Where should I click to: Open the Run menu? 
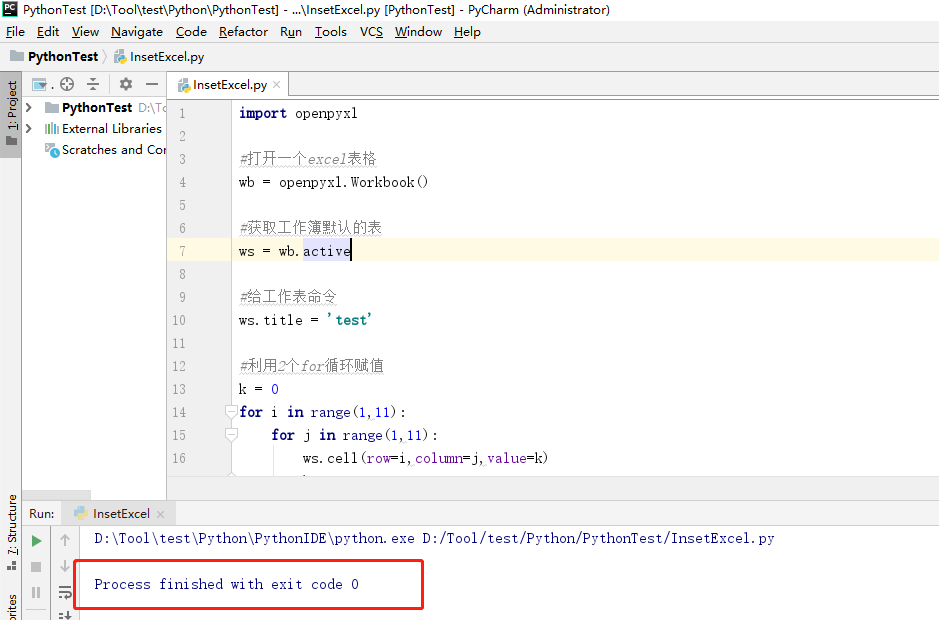point(290,31)
